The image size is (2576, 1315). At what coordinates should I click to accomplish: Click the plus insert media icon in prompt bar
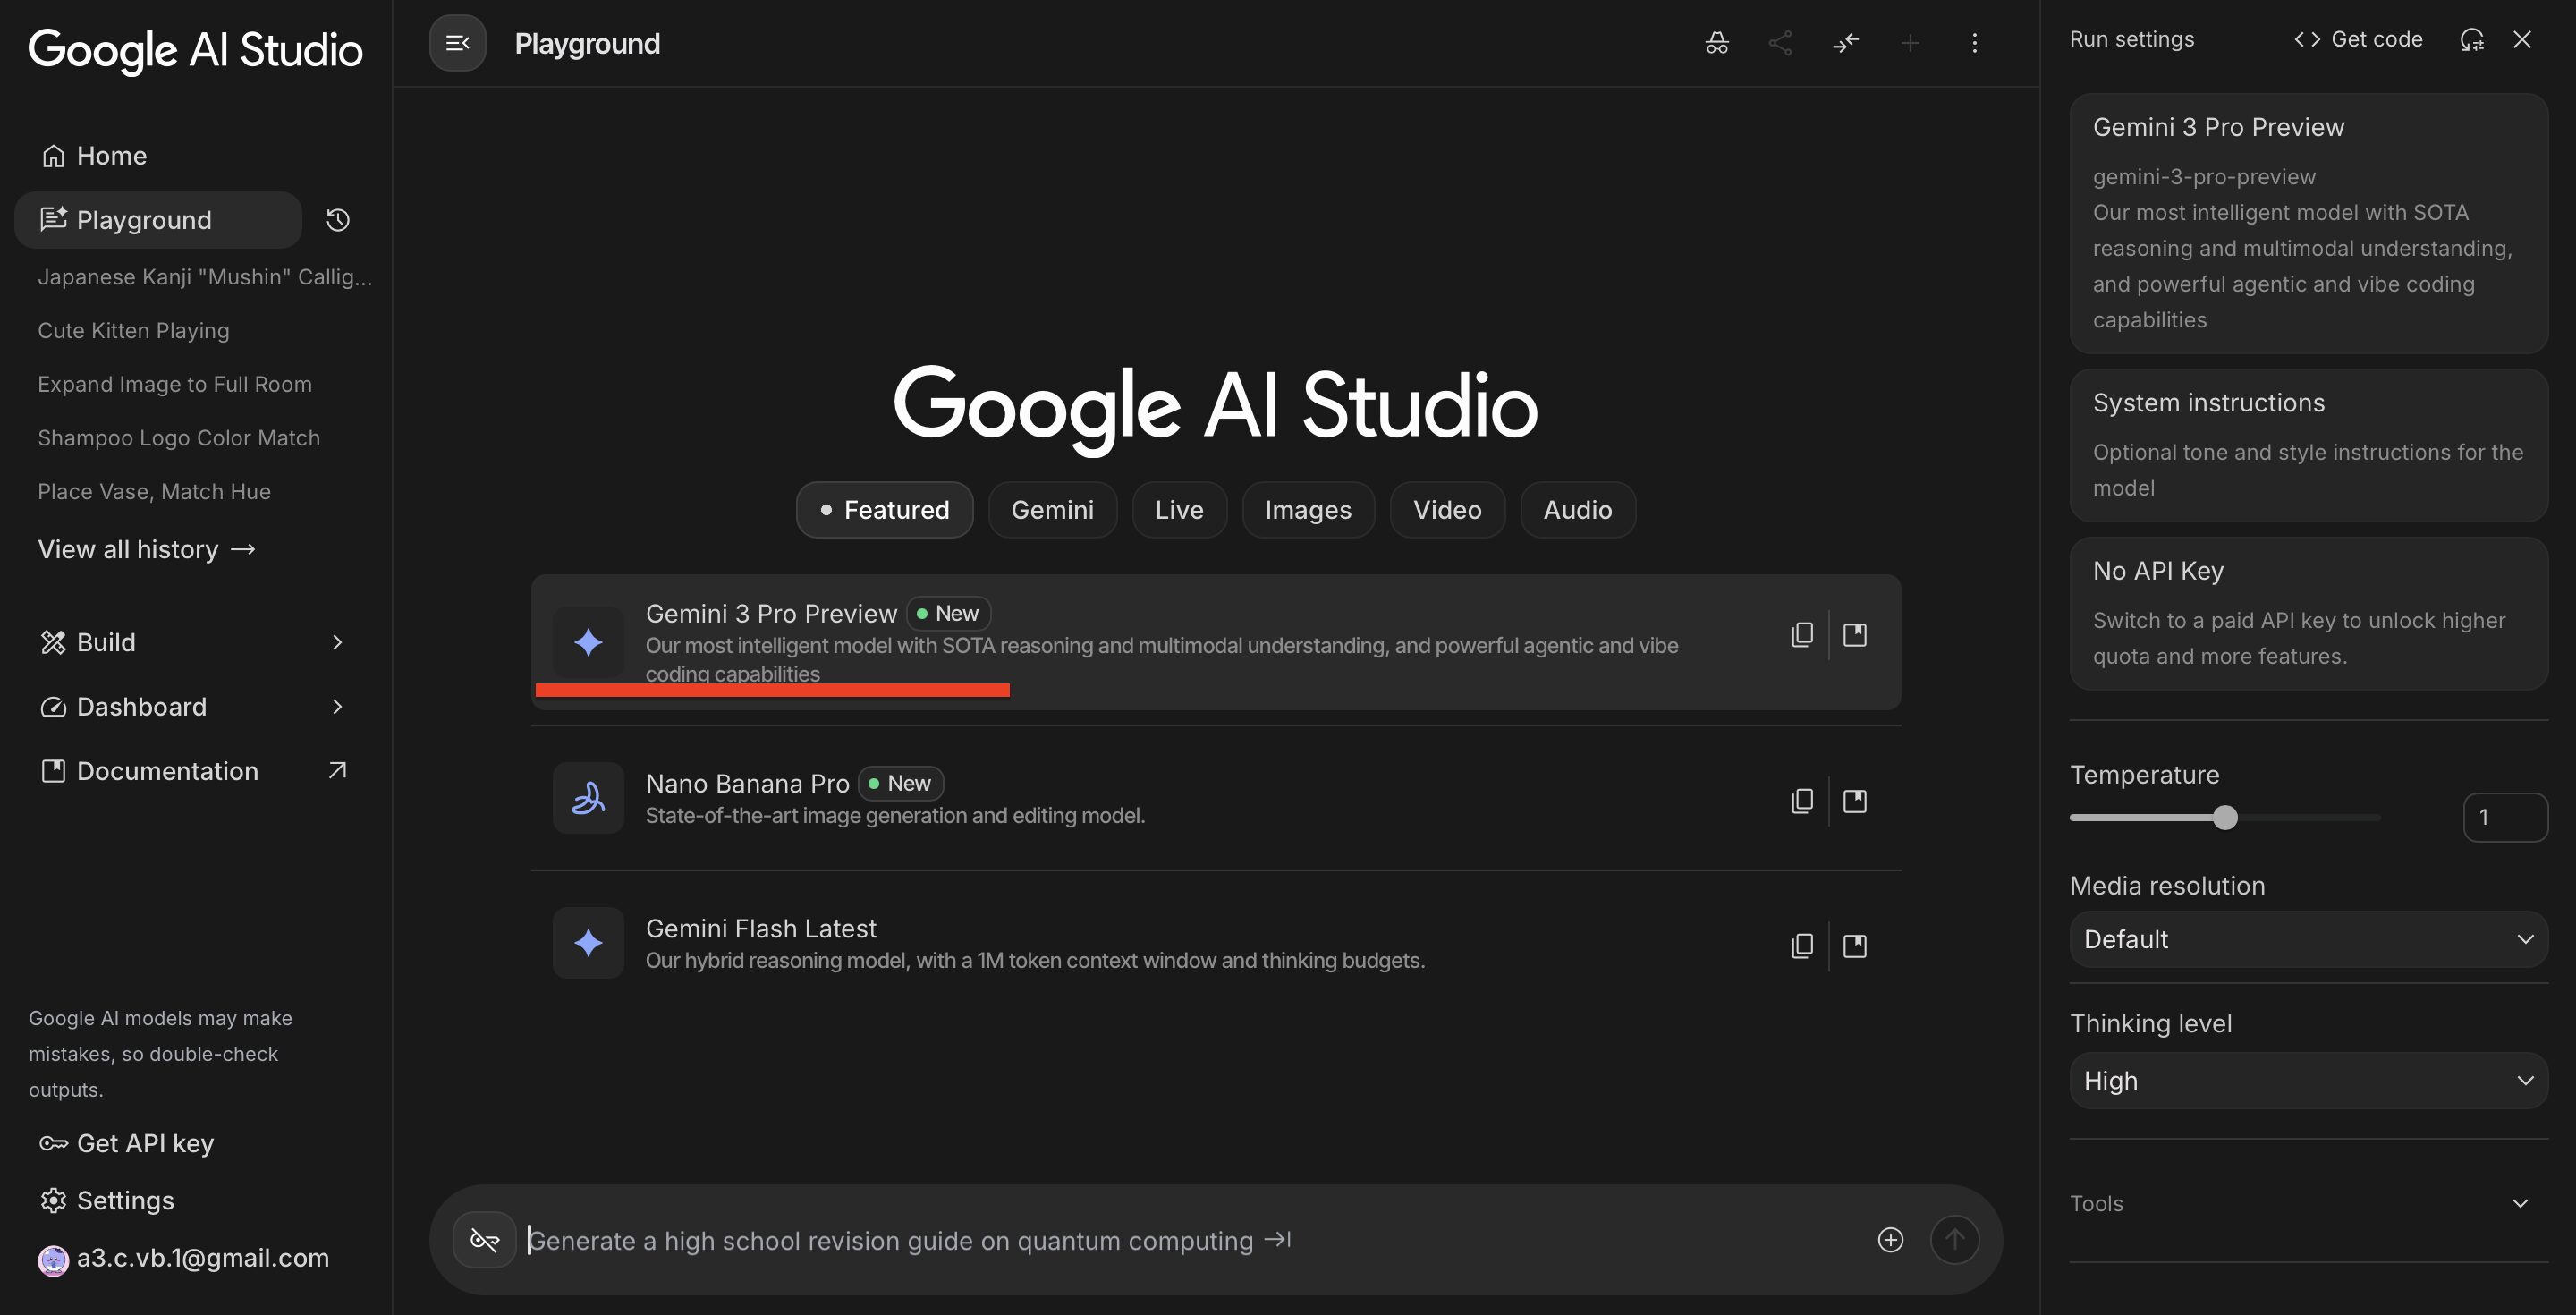[1890, 1240]
